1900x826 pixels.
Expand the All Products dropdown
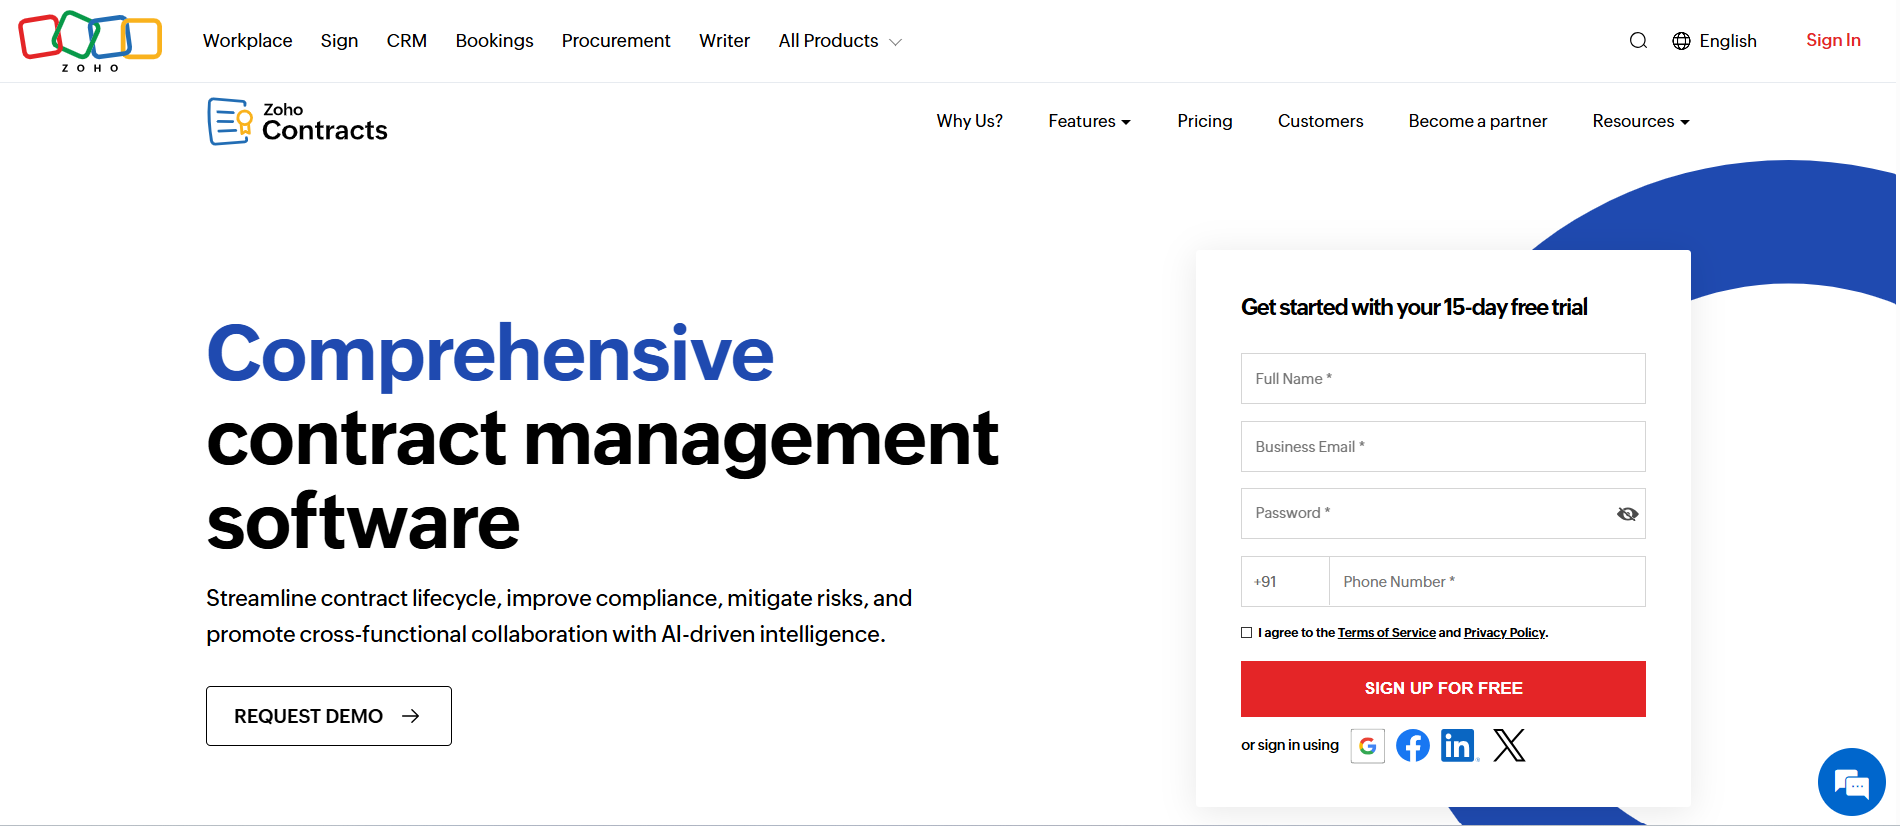point(840,41)
